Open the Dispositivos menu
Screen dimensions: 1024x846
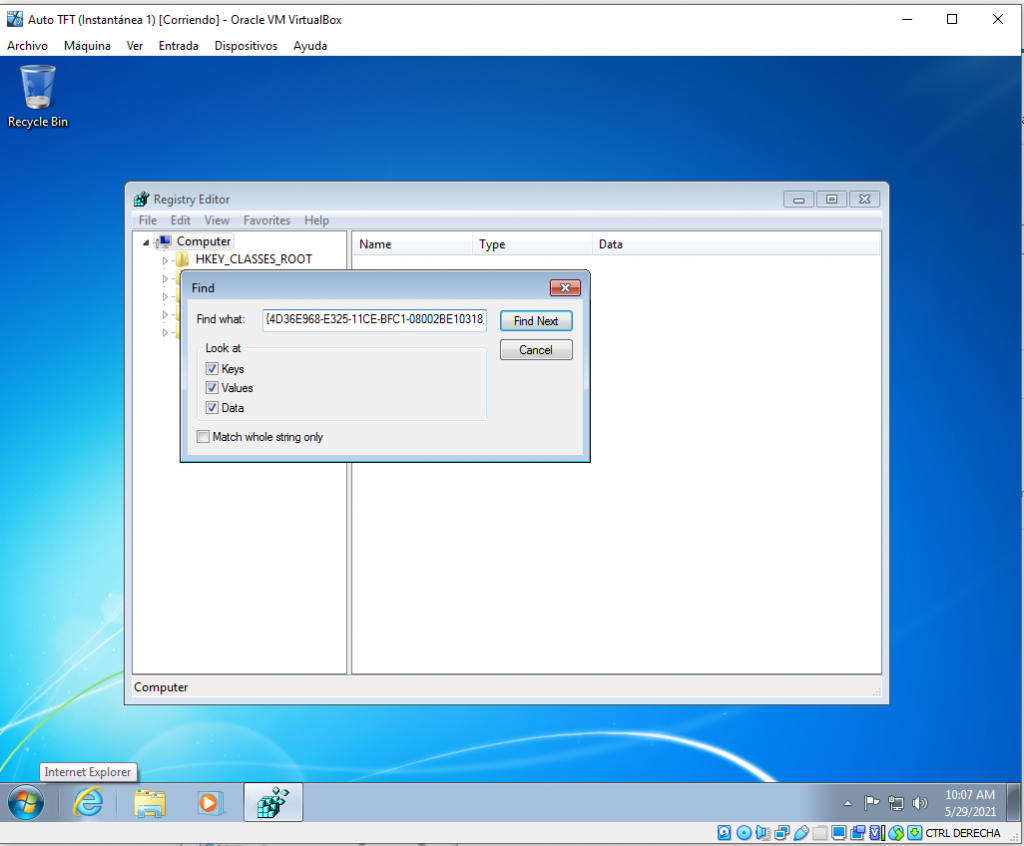pos(245,46)
